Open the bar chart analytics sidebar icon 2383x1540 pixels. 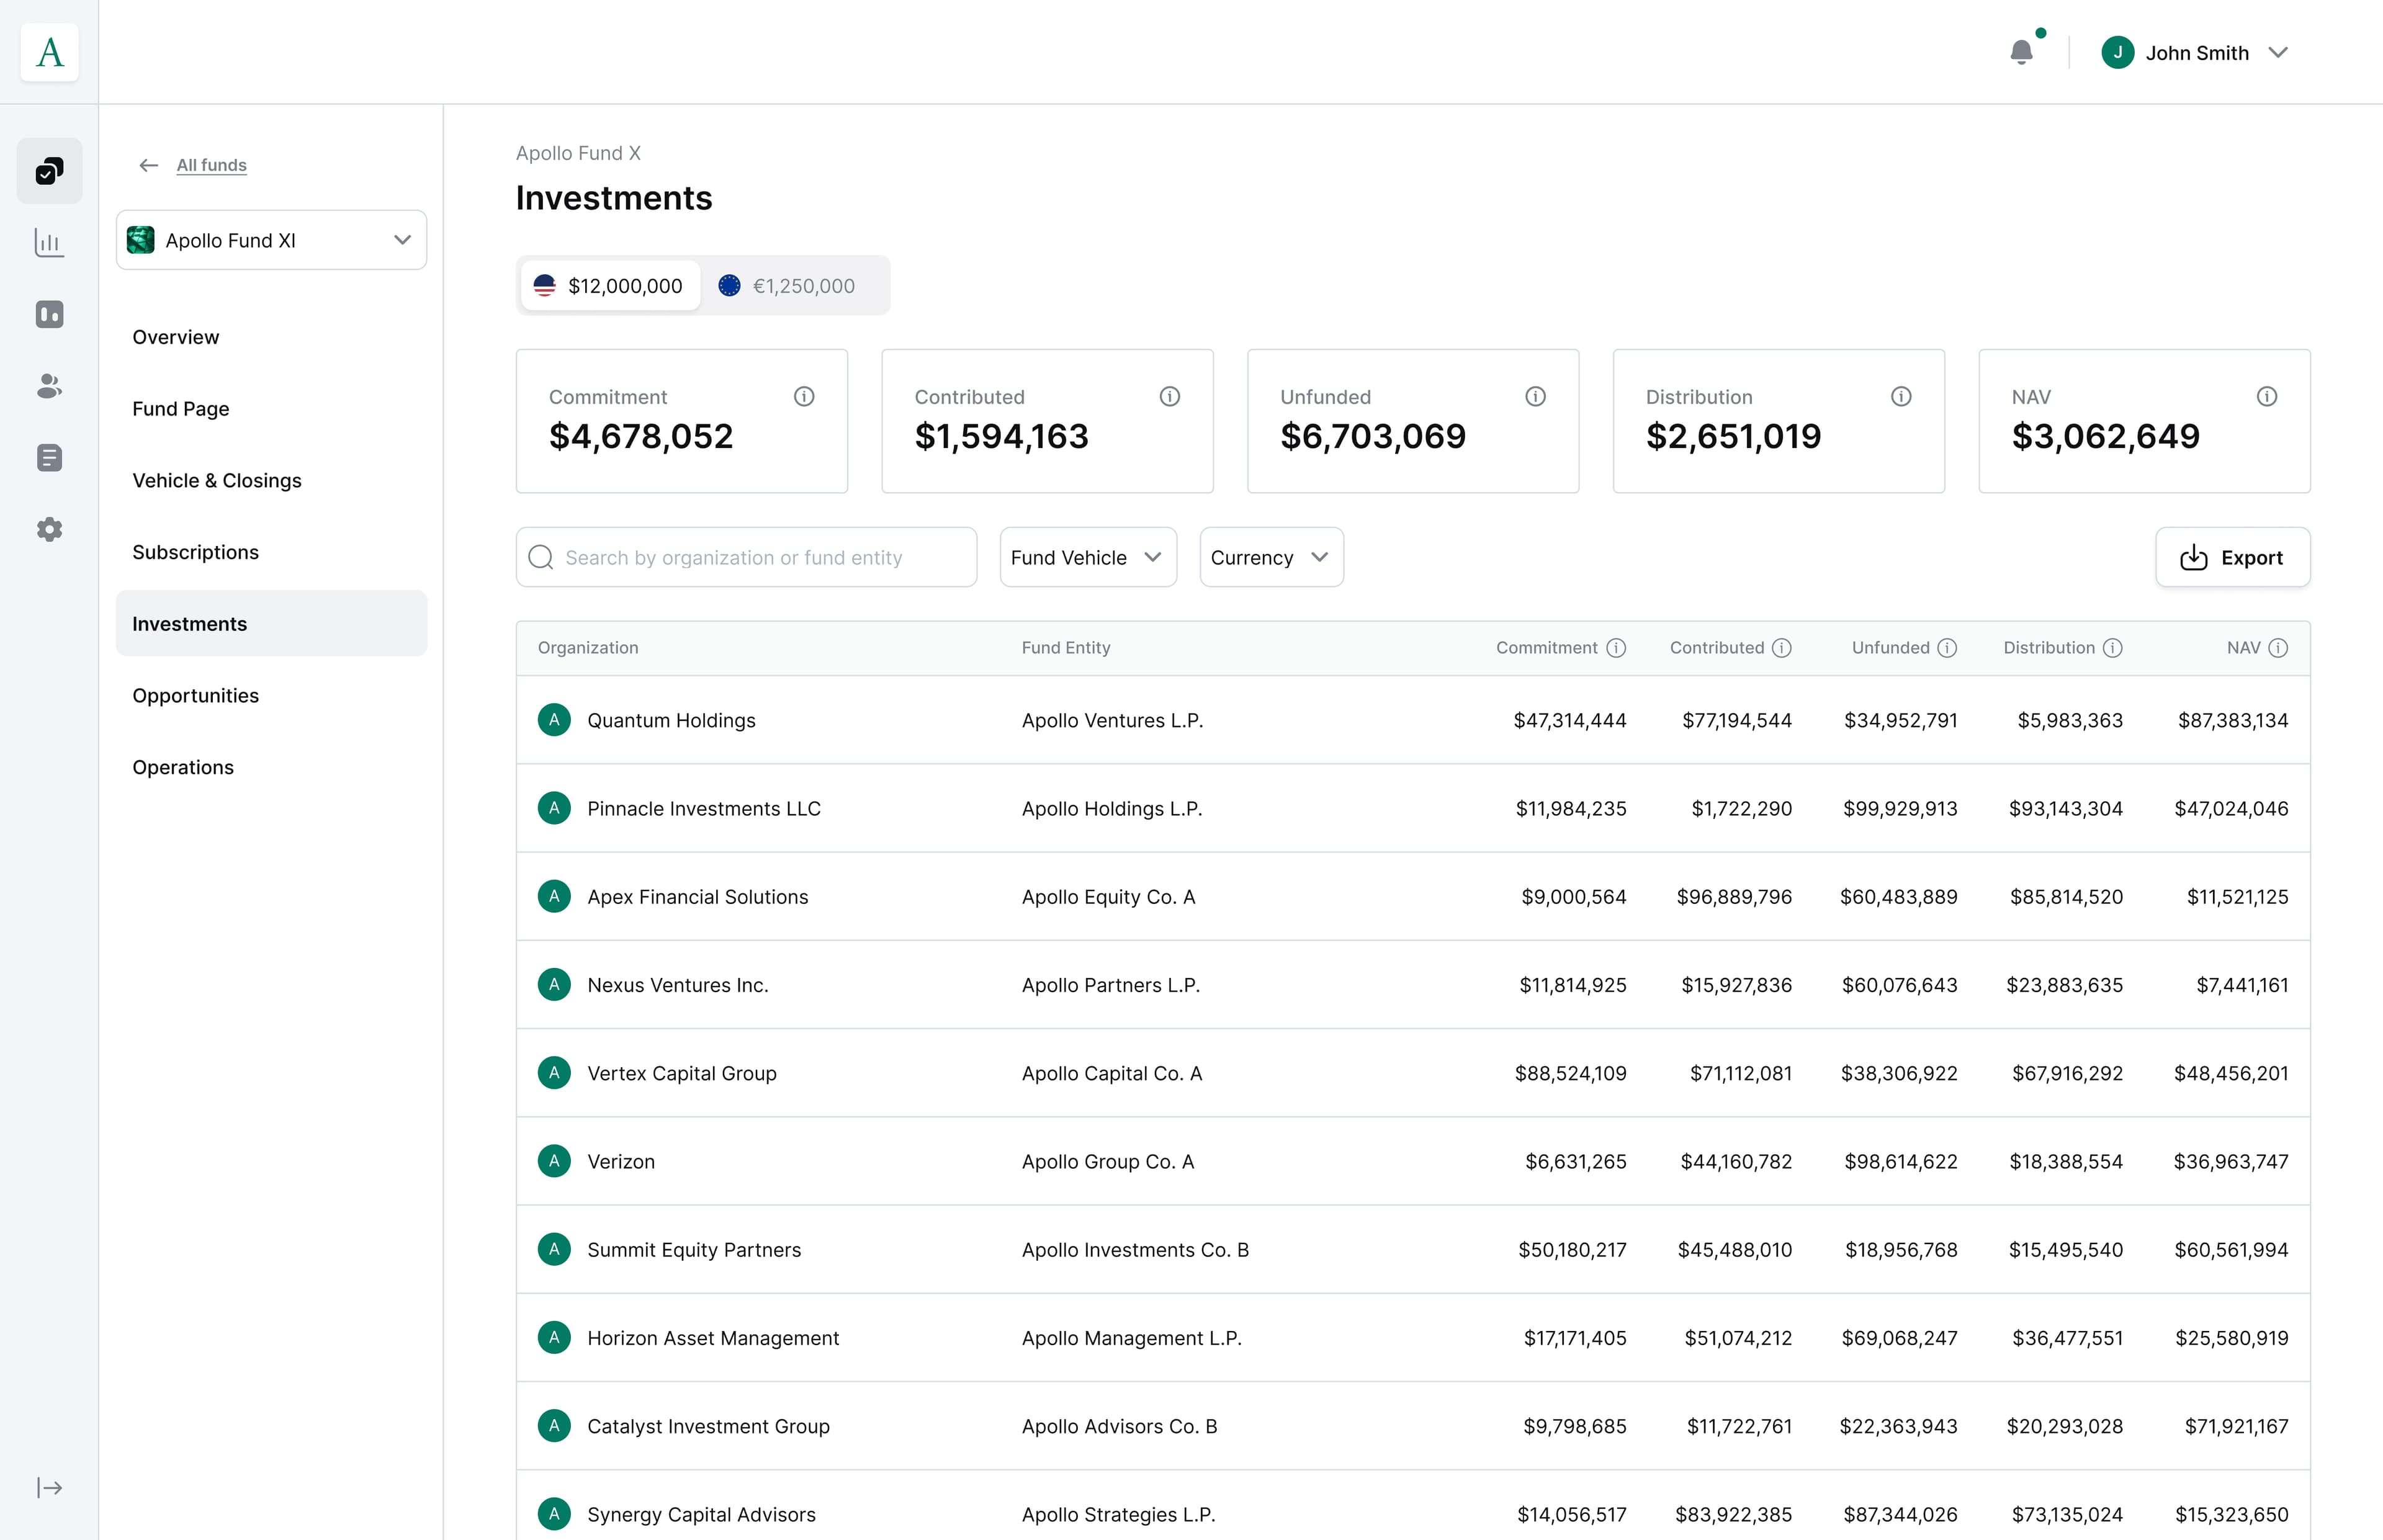[x=49, y=242]
